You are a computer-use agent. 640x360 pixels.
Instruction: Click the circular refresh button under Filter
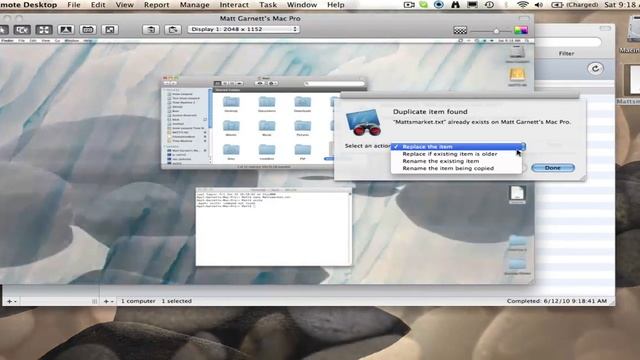tap(596, 69)
